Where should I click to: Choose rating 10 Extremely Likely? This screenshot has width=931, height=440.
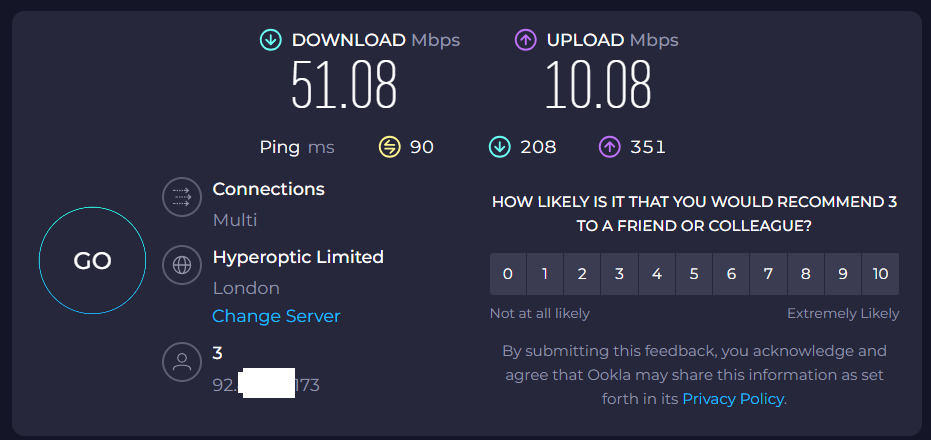coord(880,274)
